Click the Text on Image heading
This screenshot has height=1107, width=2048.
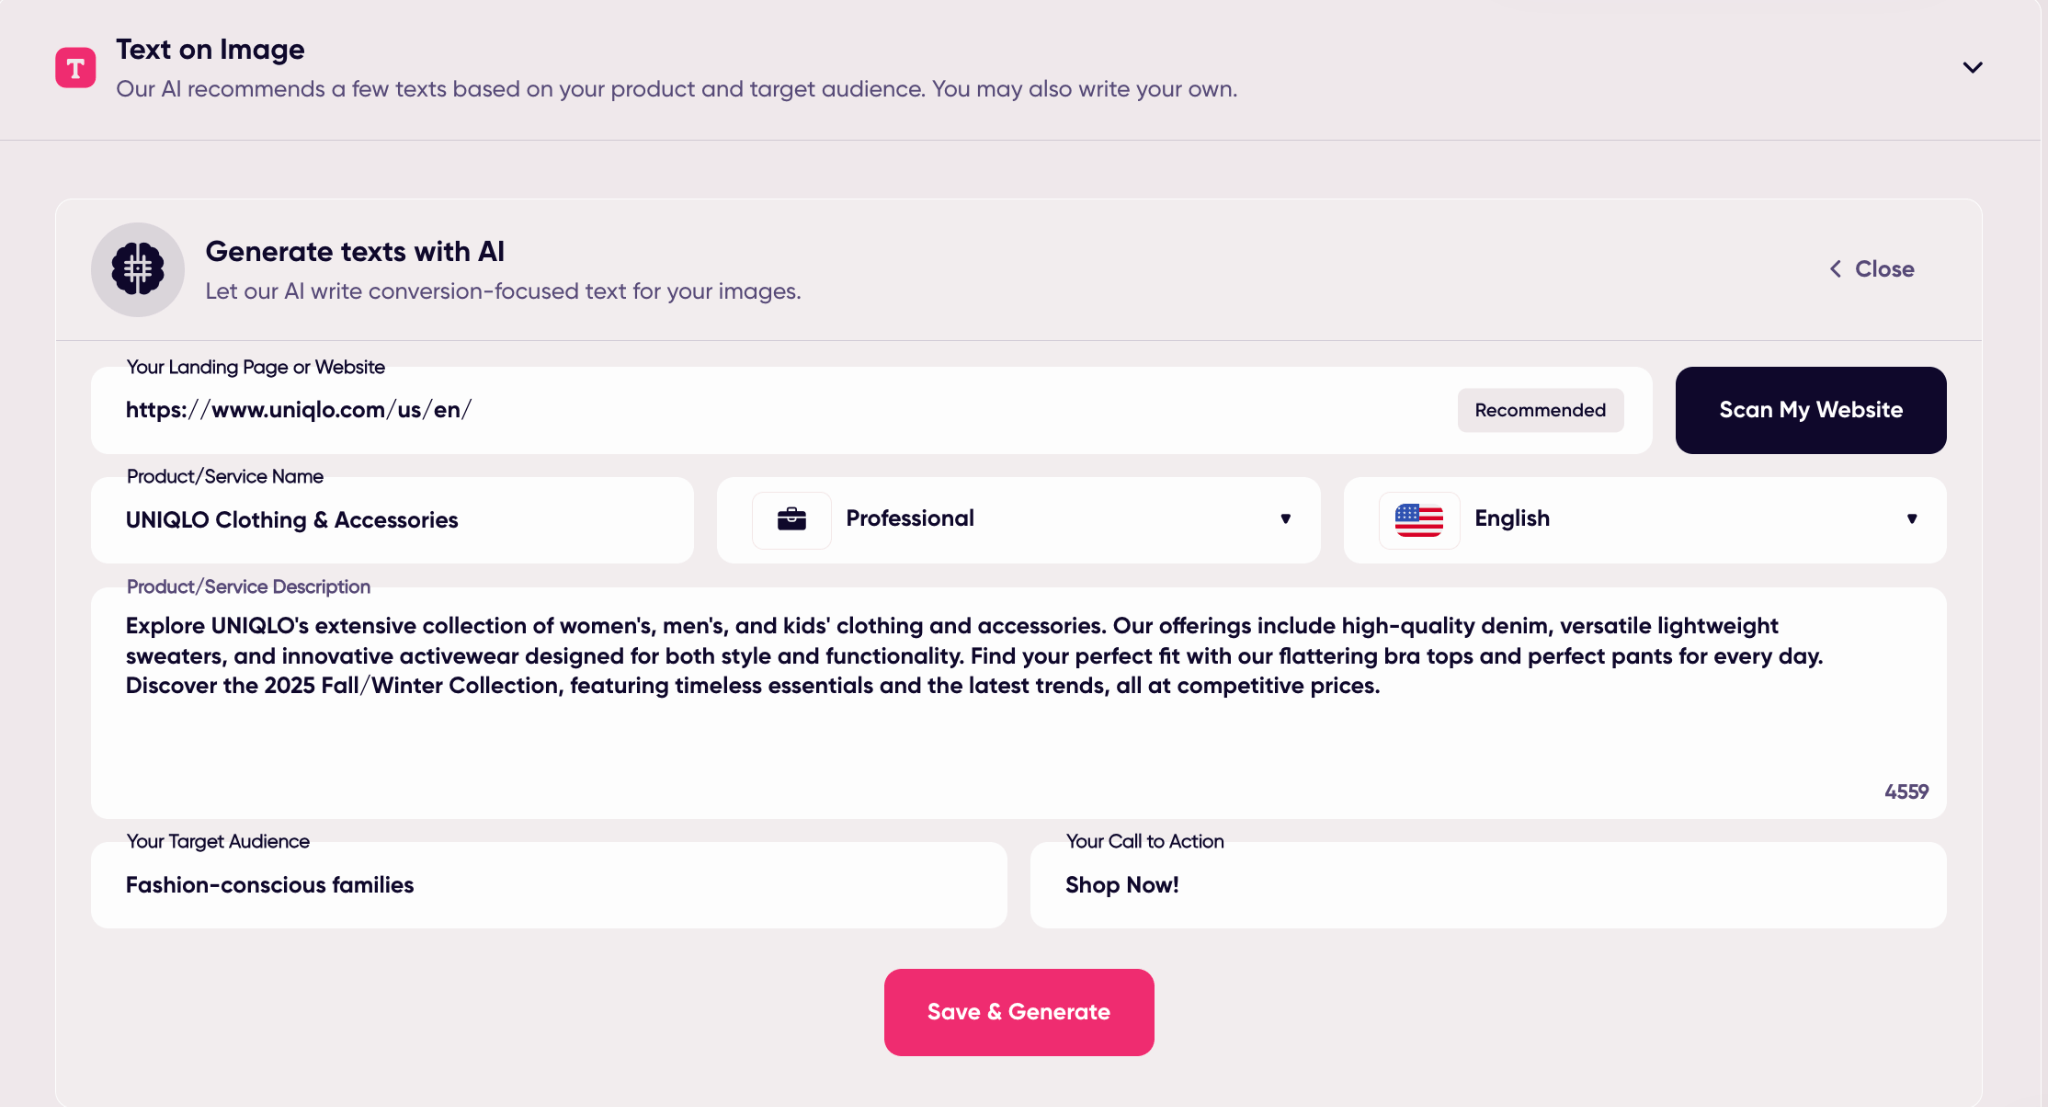pos(210,49)
